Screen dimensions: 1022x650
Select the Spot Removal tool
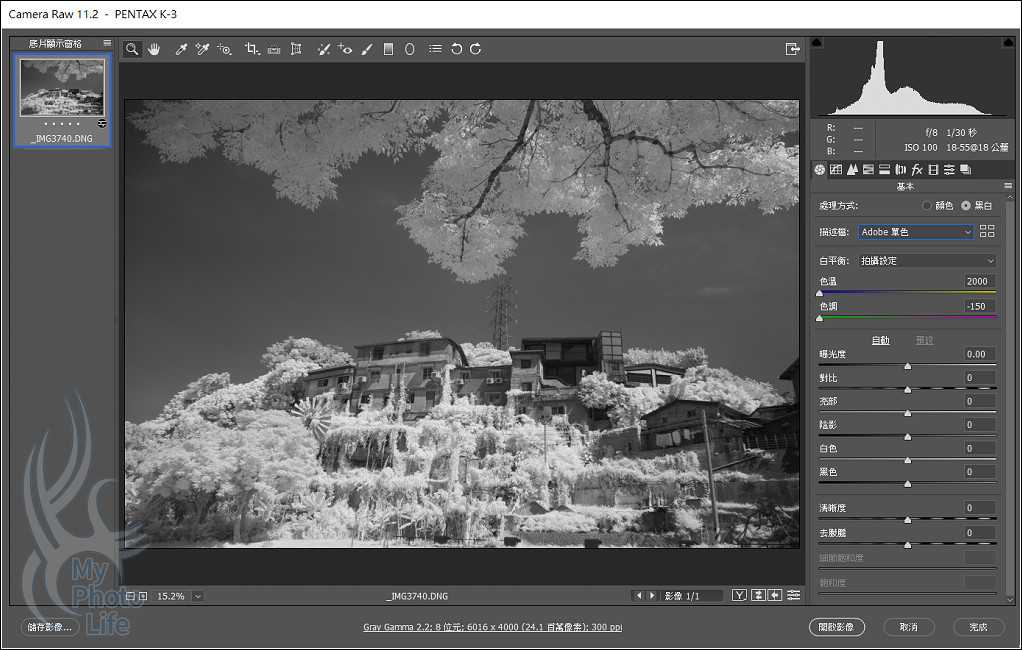coord(323,49)
